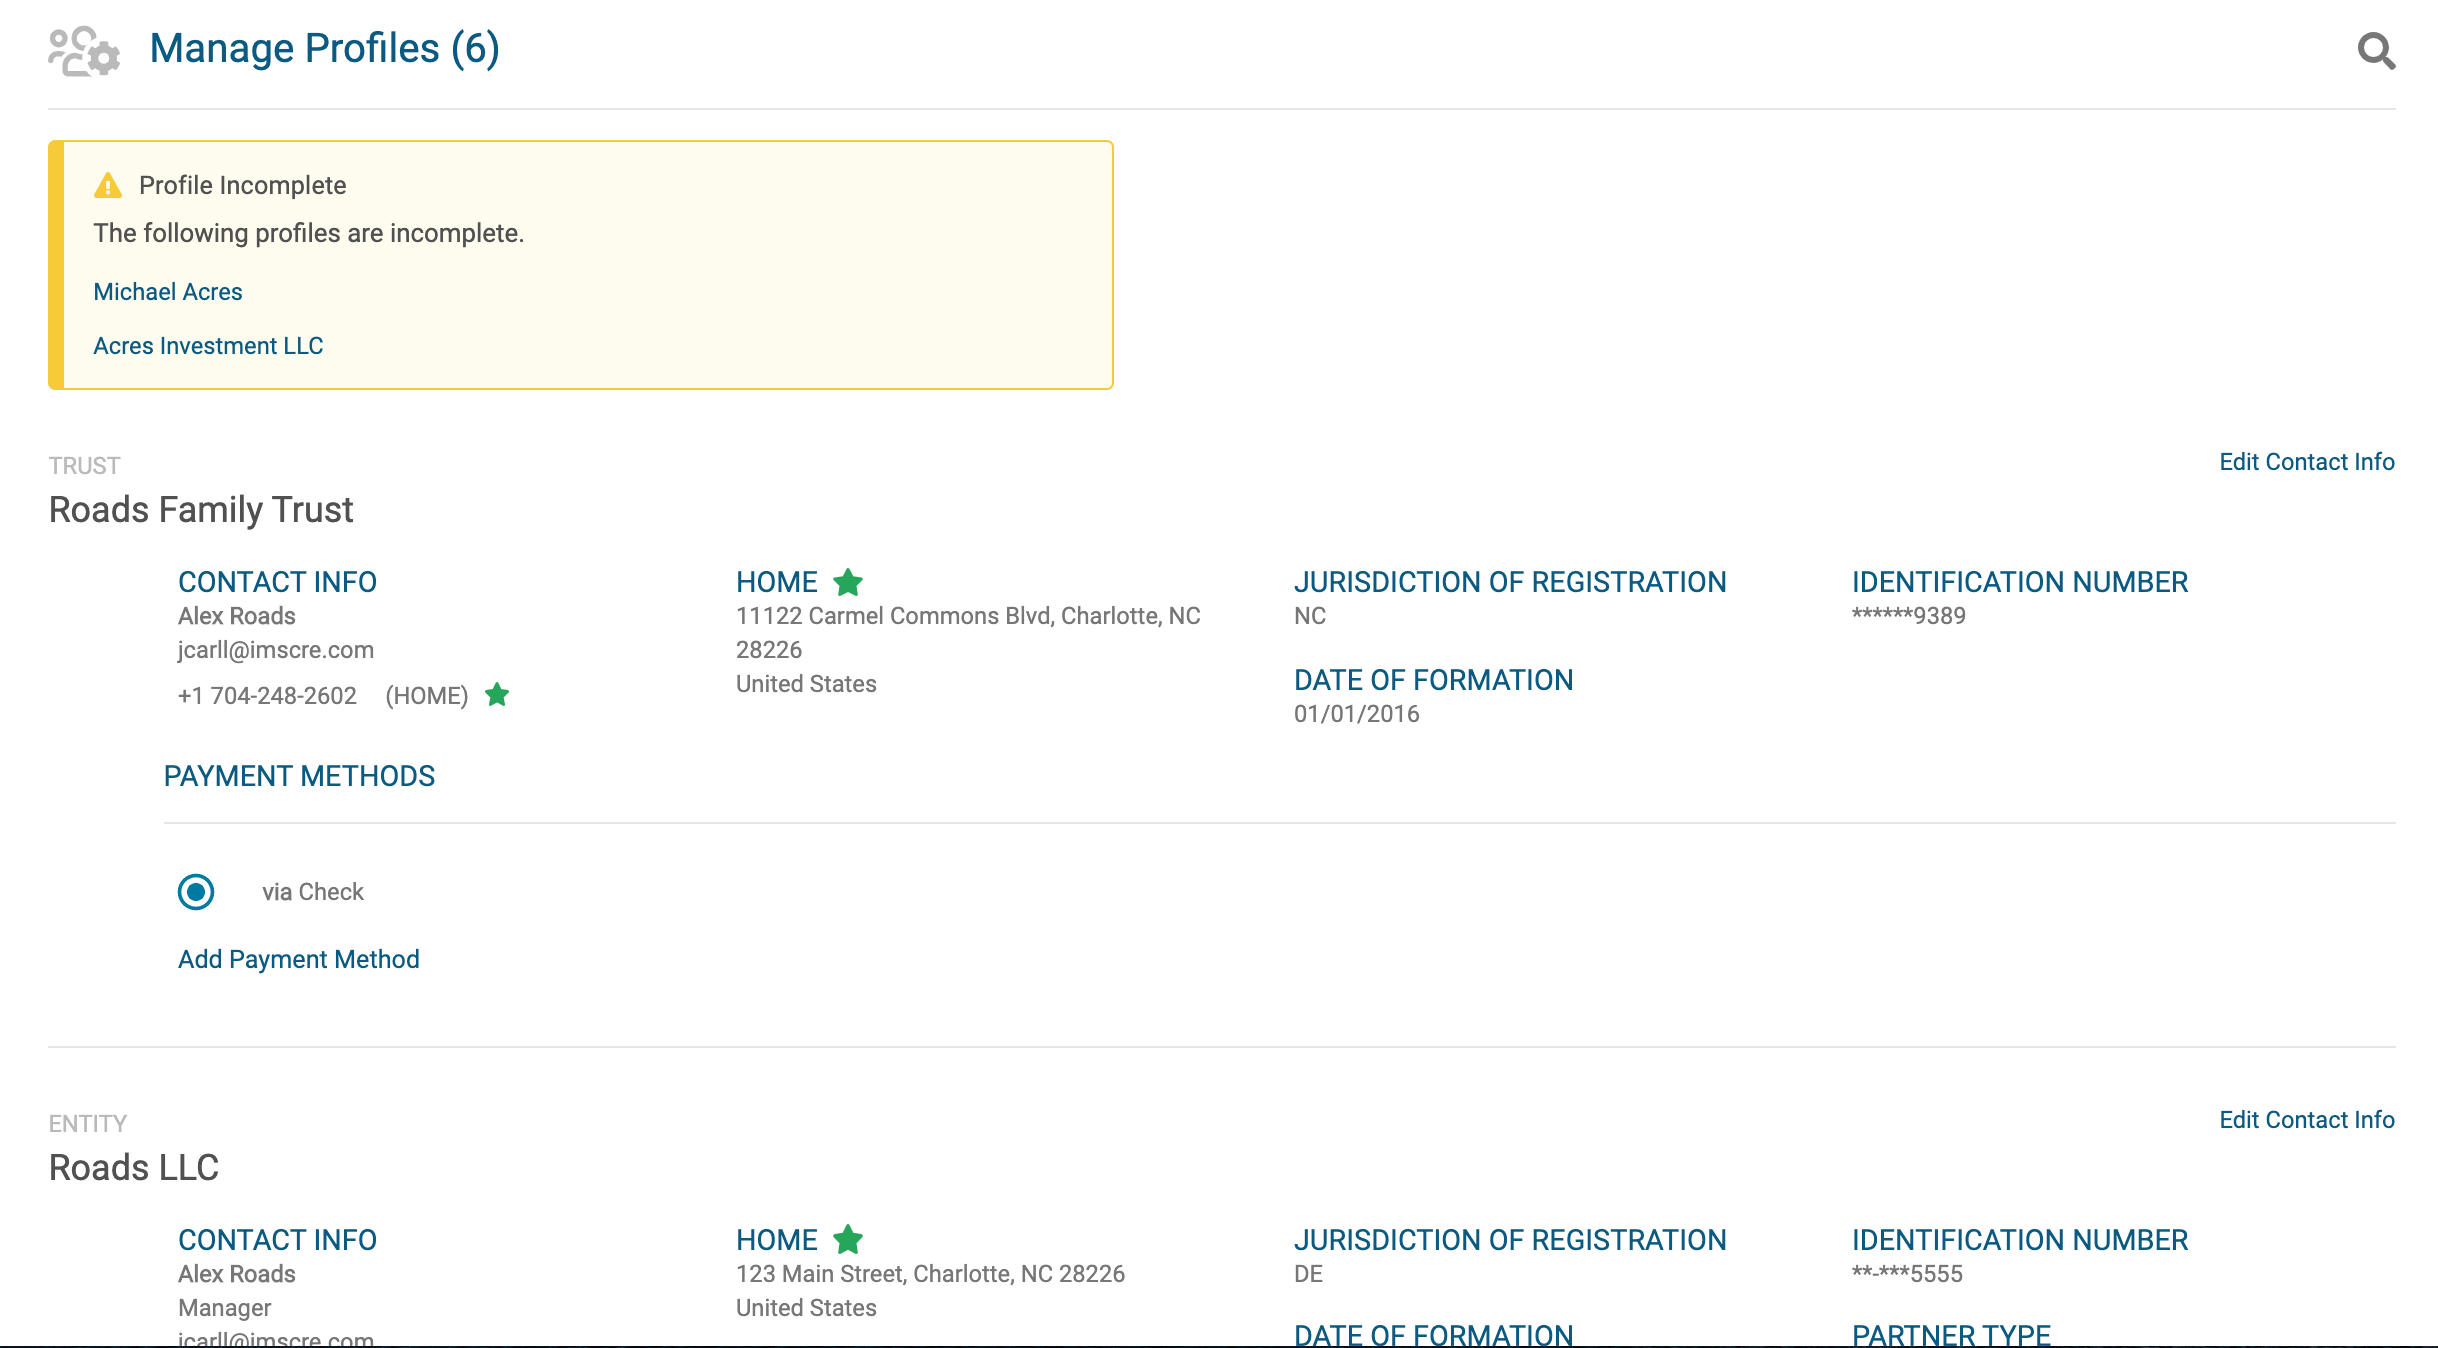Click the identification number ******9389
The height and width of the screenshot is (1348, 2438).
tap(1909, 616)
